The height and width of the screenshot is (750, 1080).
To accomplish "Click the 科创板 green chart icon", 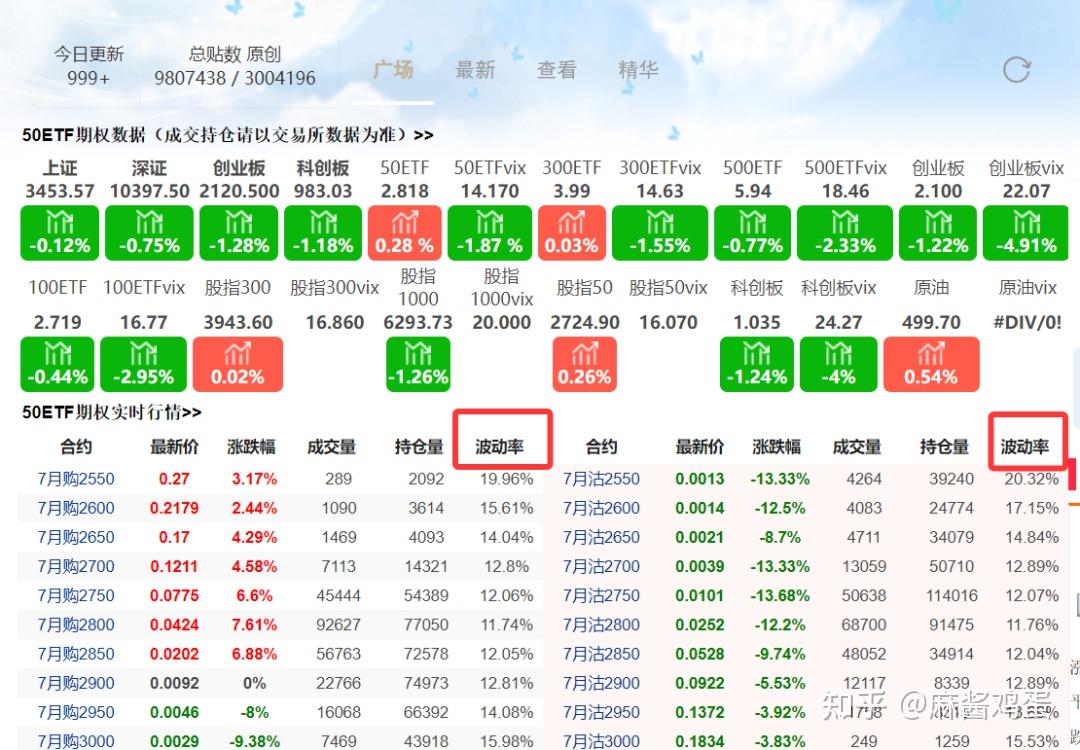I will pyautogui.click(x=756, y=364).
